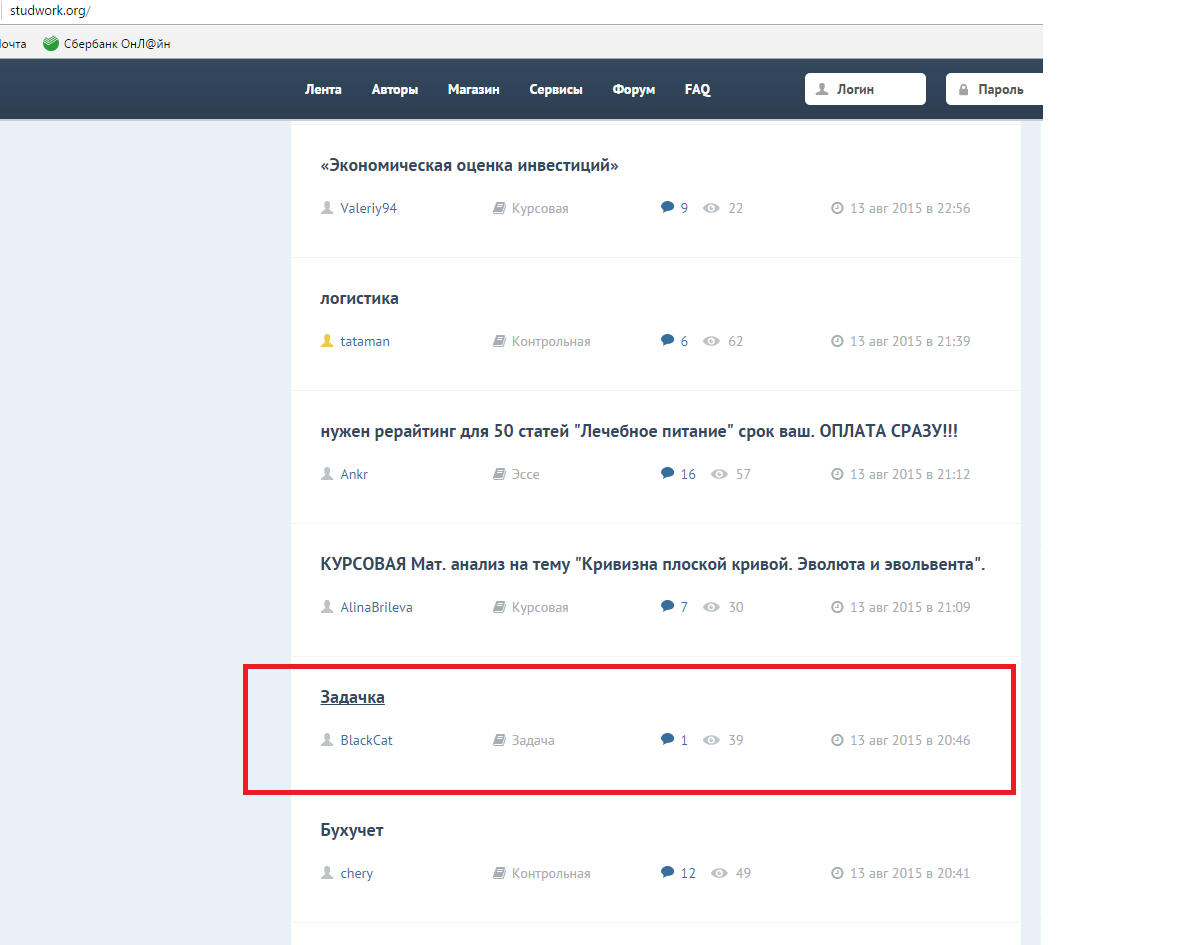
Task: Click the lock icon in Пароль field
Action: 963,89
